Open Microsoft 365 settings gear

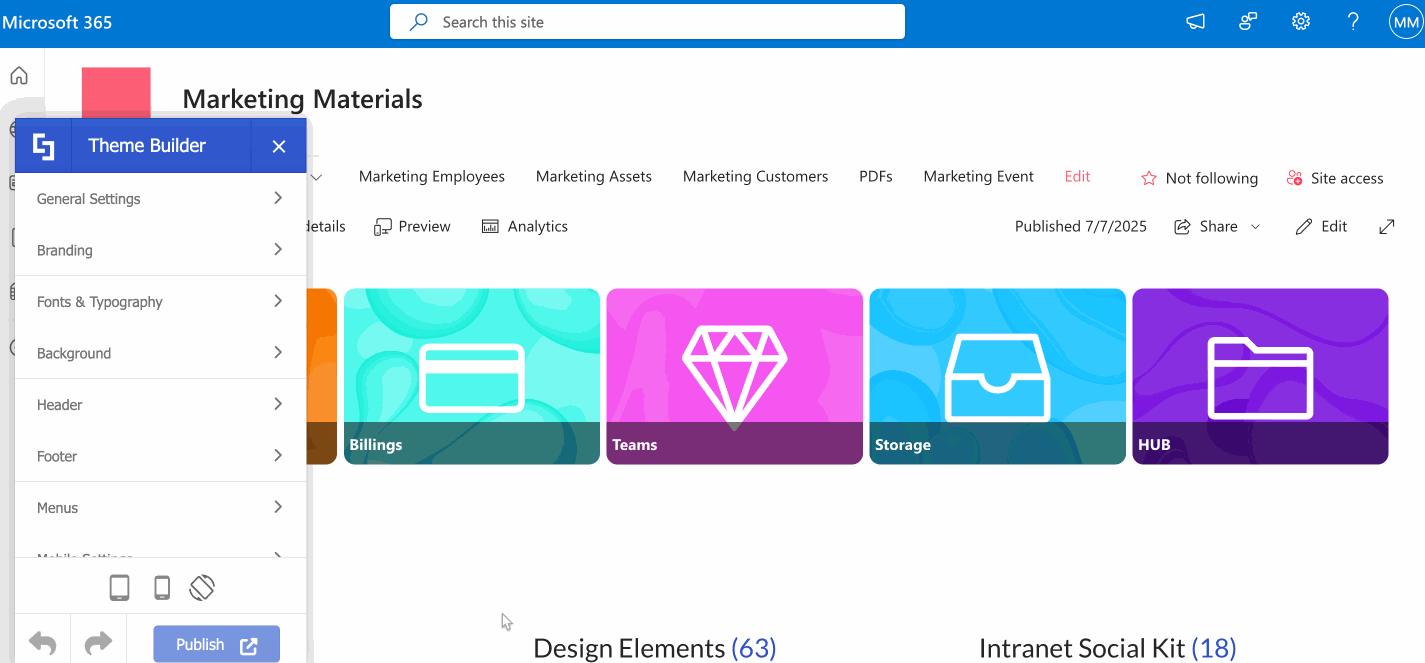pyautogui.click(x=1301, y=21)
